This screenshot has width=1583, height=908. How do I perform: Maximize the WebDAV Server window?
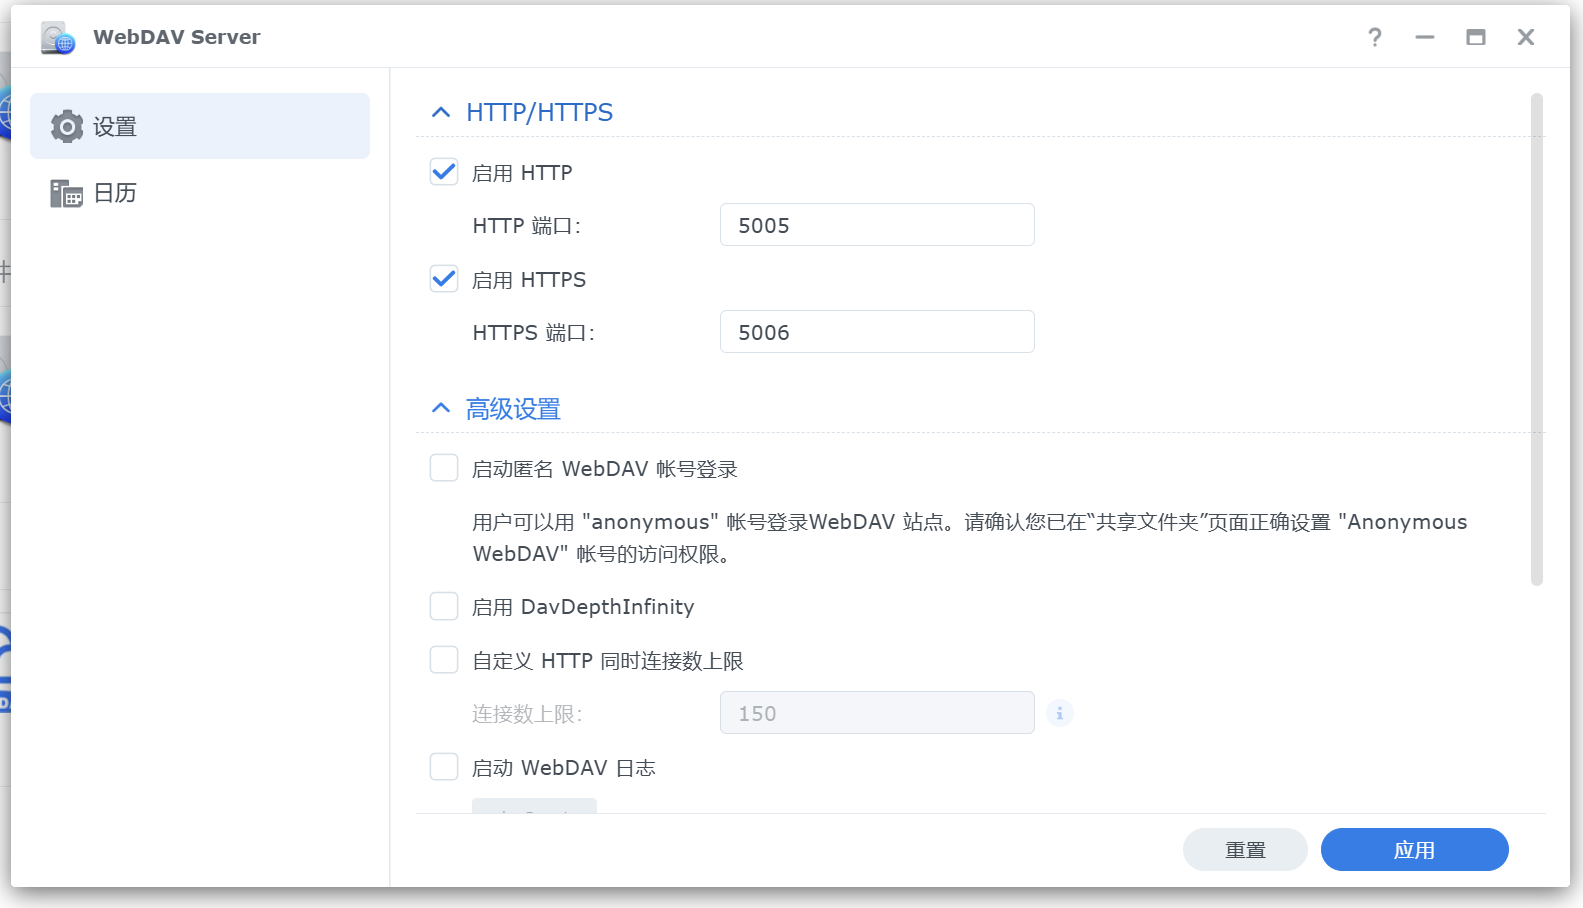tap(1475, 38)
